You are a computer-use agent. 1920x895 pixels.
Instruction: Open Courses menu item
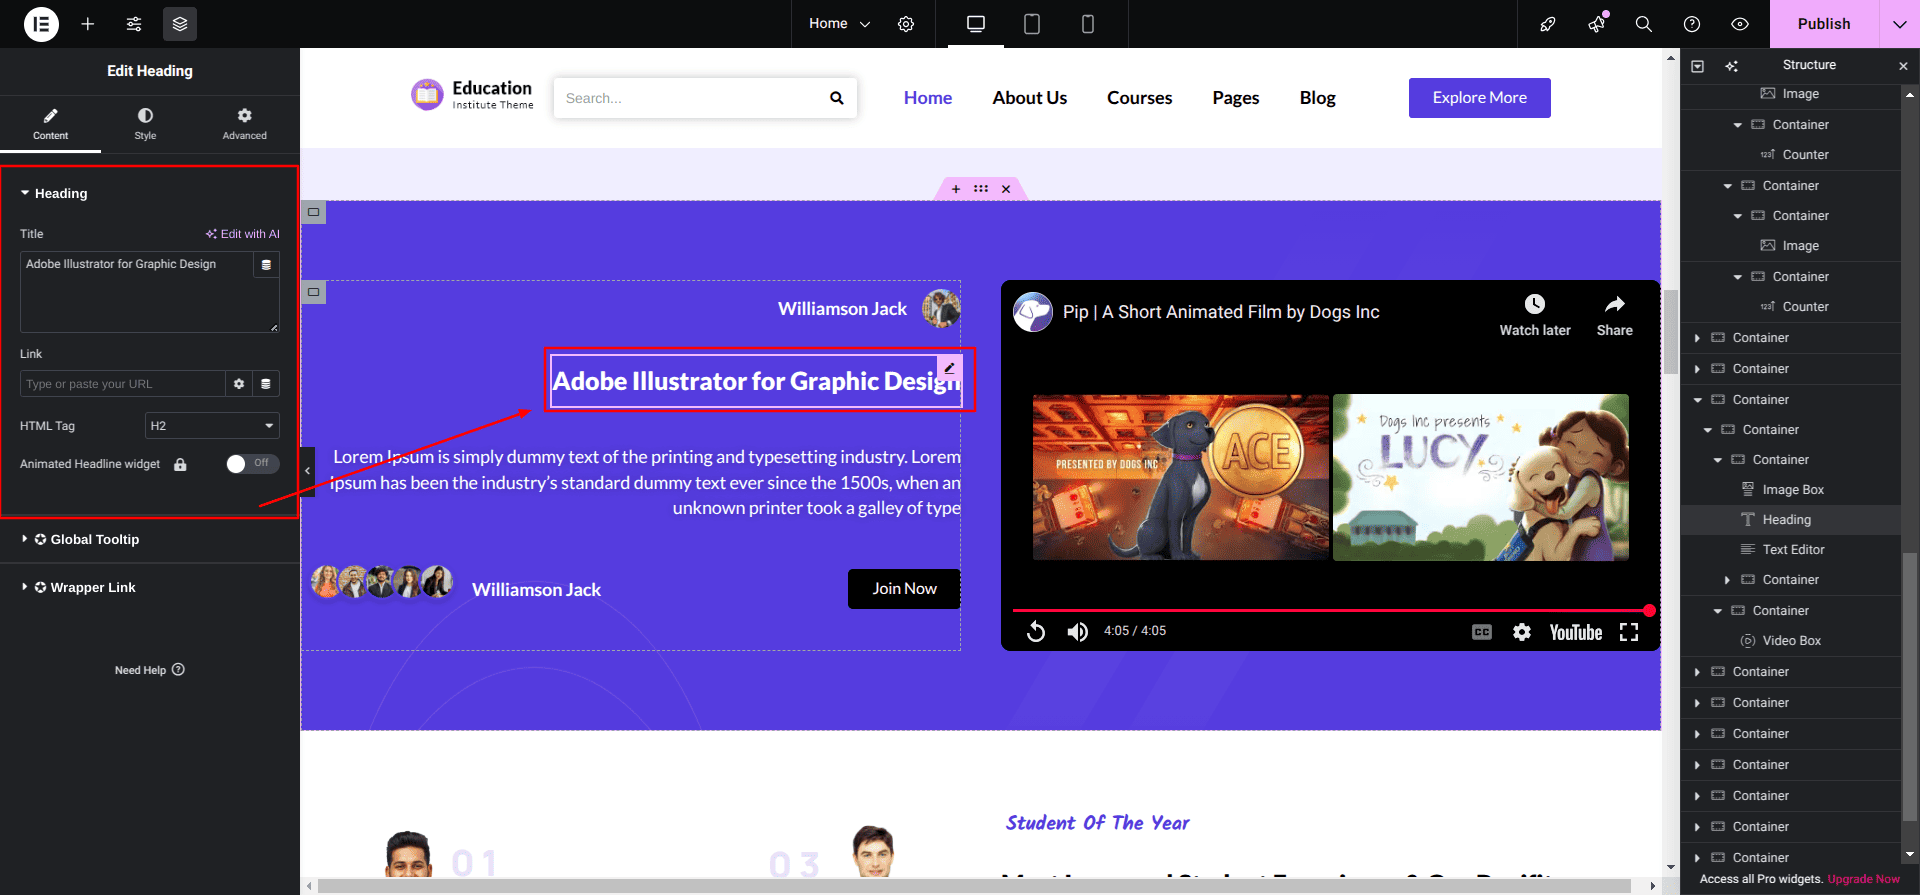tap(1139, 98)
